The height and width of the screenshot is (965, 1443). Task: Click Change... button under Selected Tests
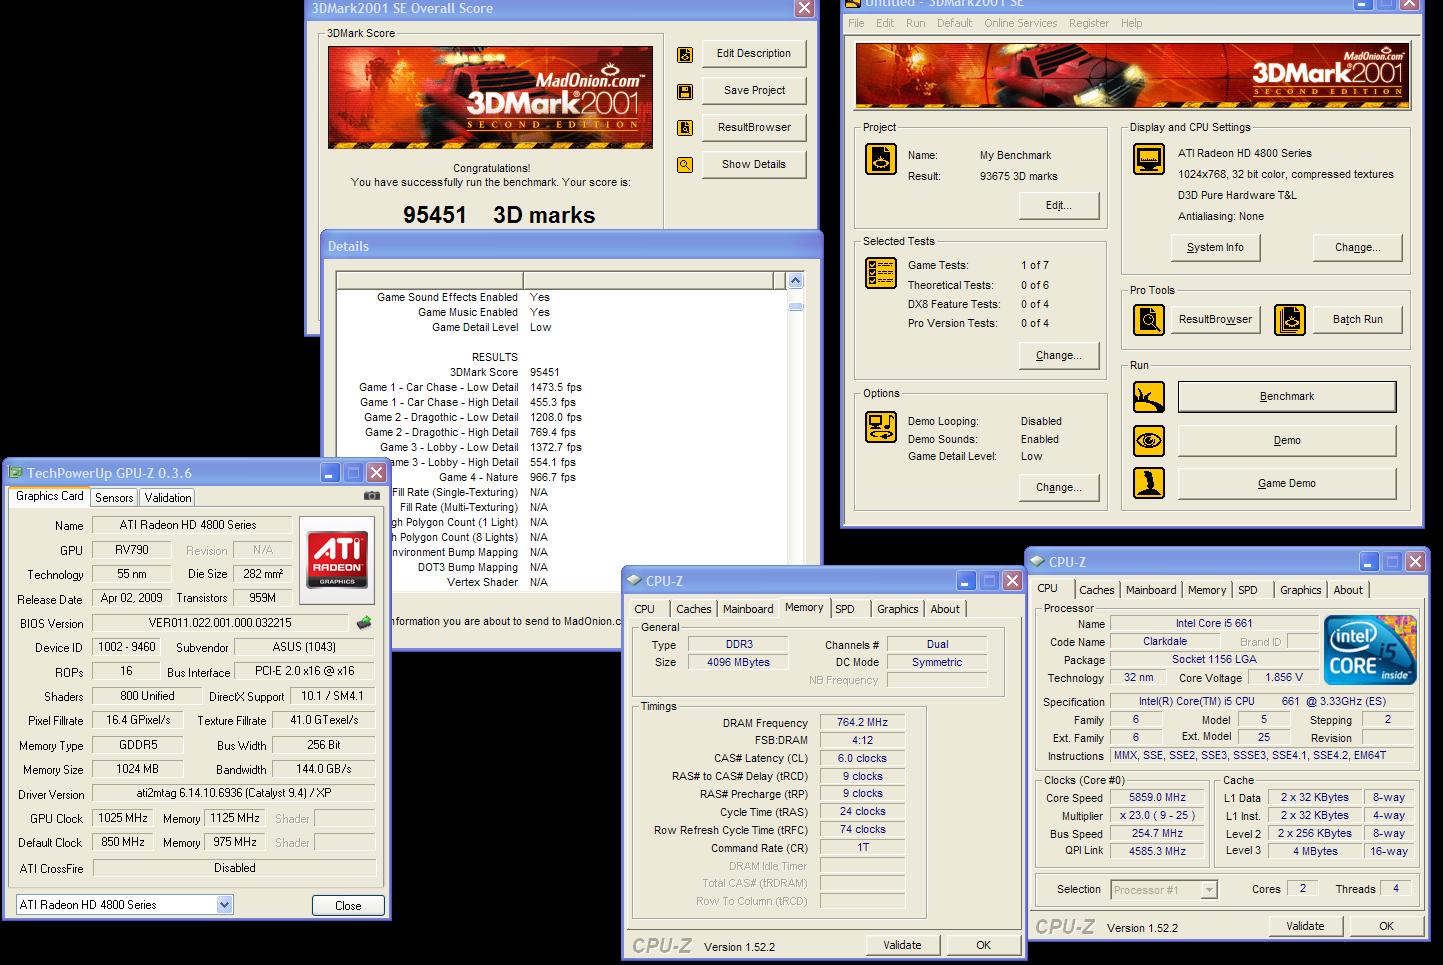pos(1059,356)
